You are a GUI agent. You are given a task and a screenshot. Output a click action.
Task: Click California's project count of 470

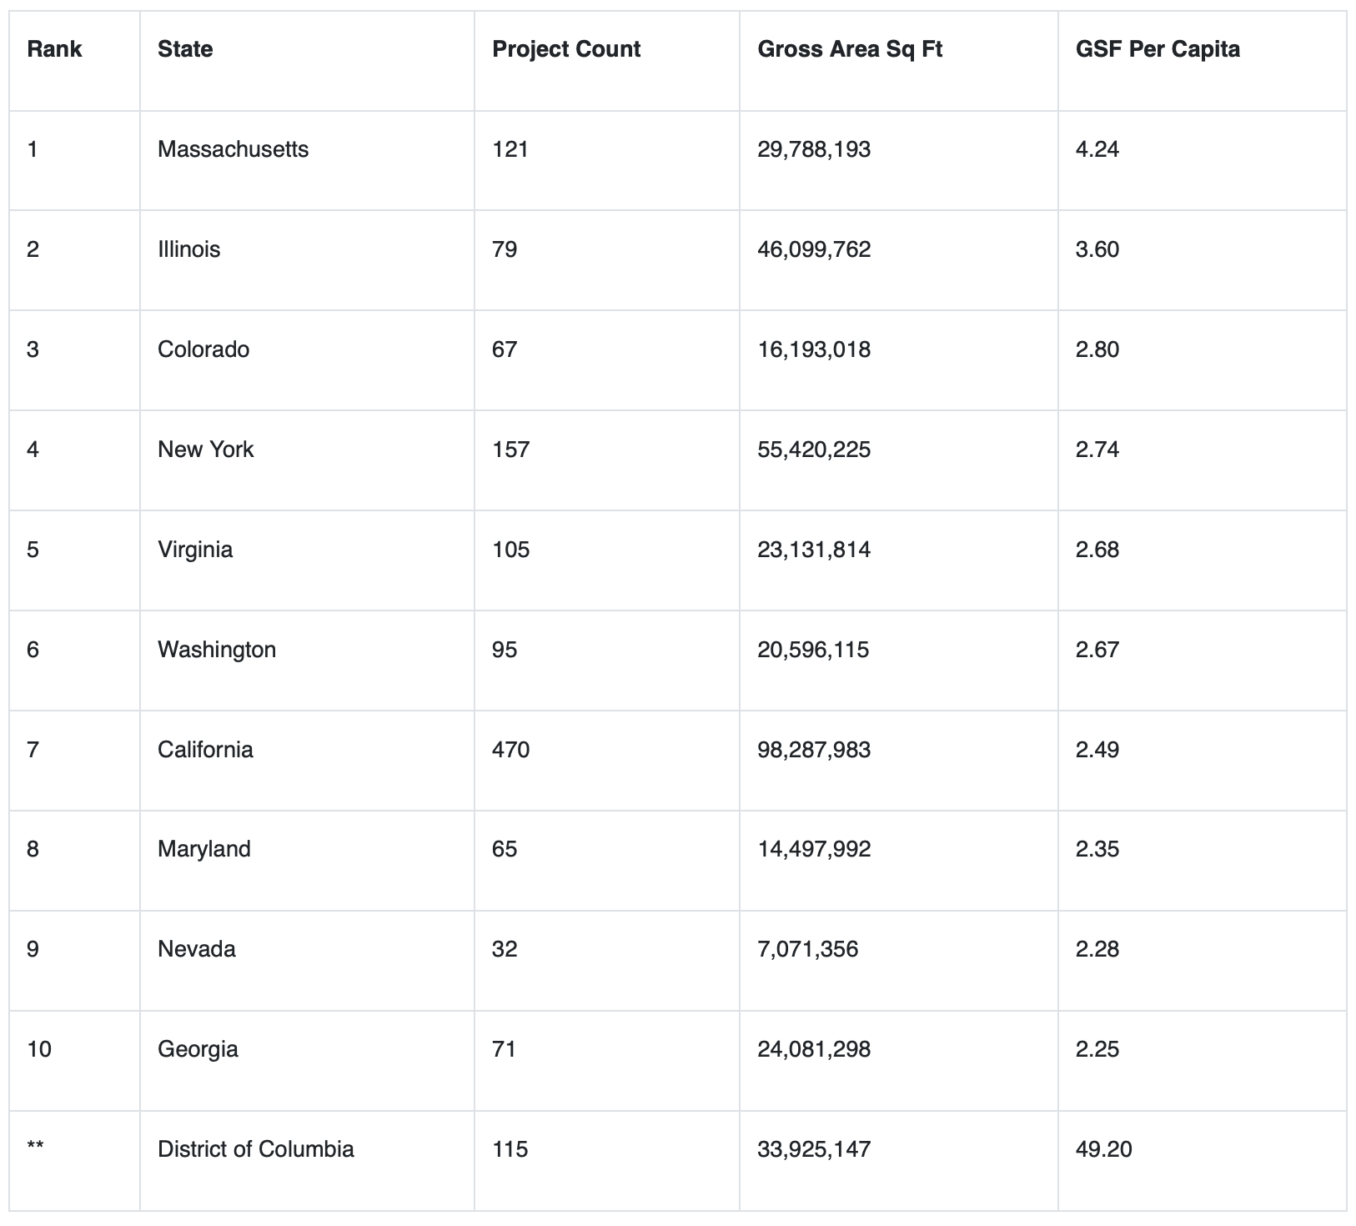coord(510,749)
